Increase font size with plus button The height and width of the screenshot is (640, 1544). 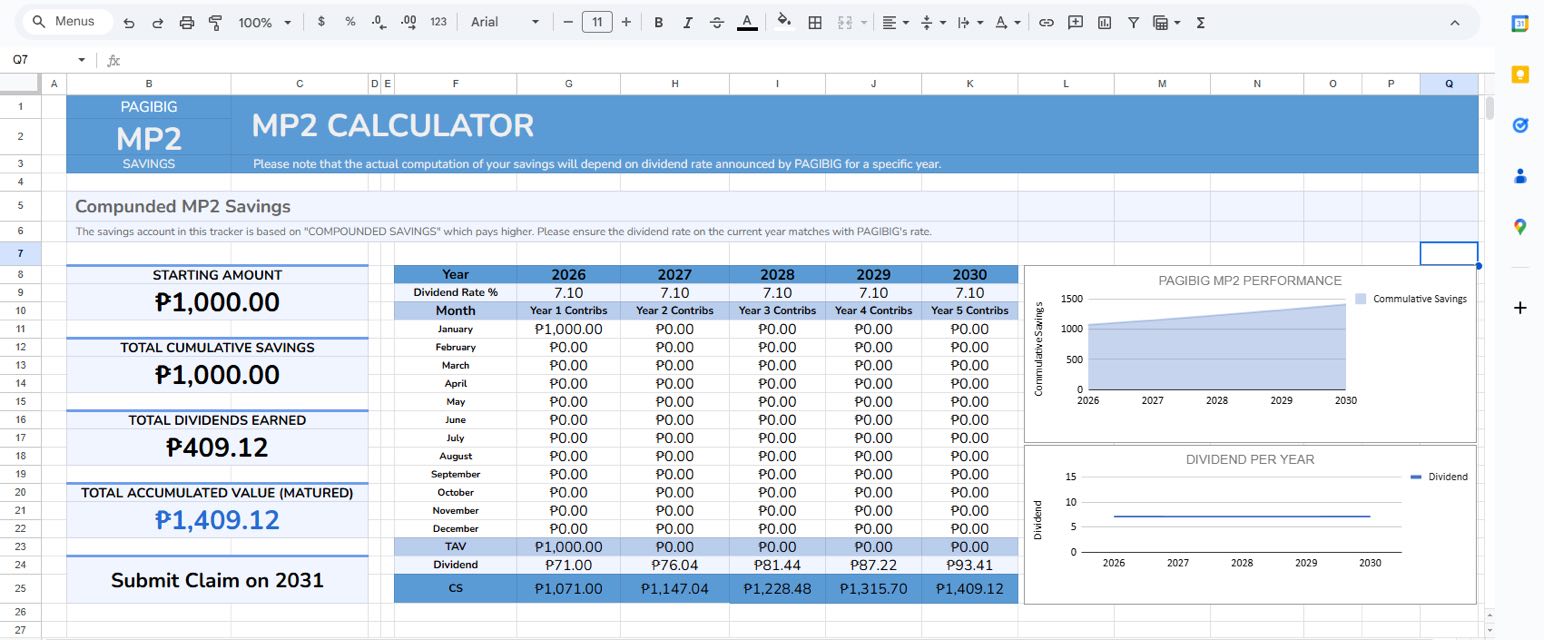[626, 22]
